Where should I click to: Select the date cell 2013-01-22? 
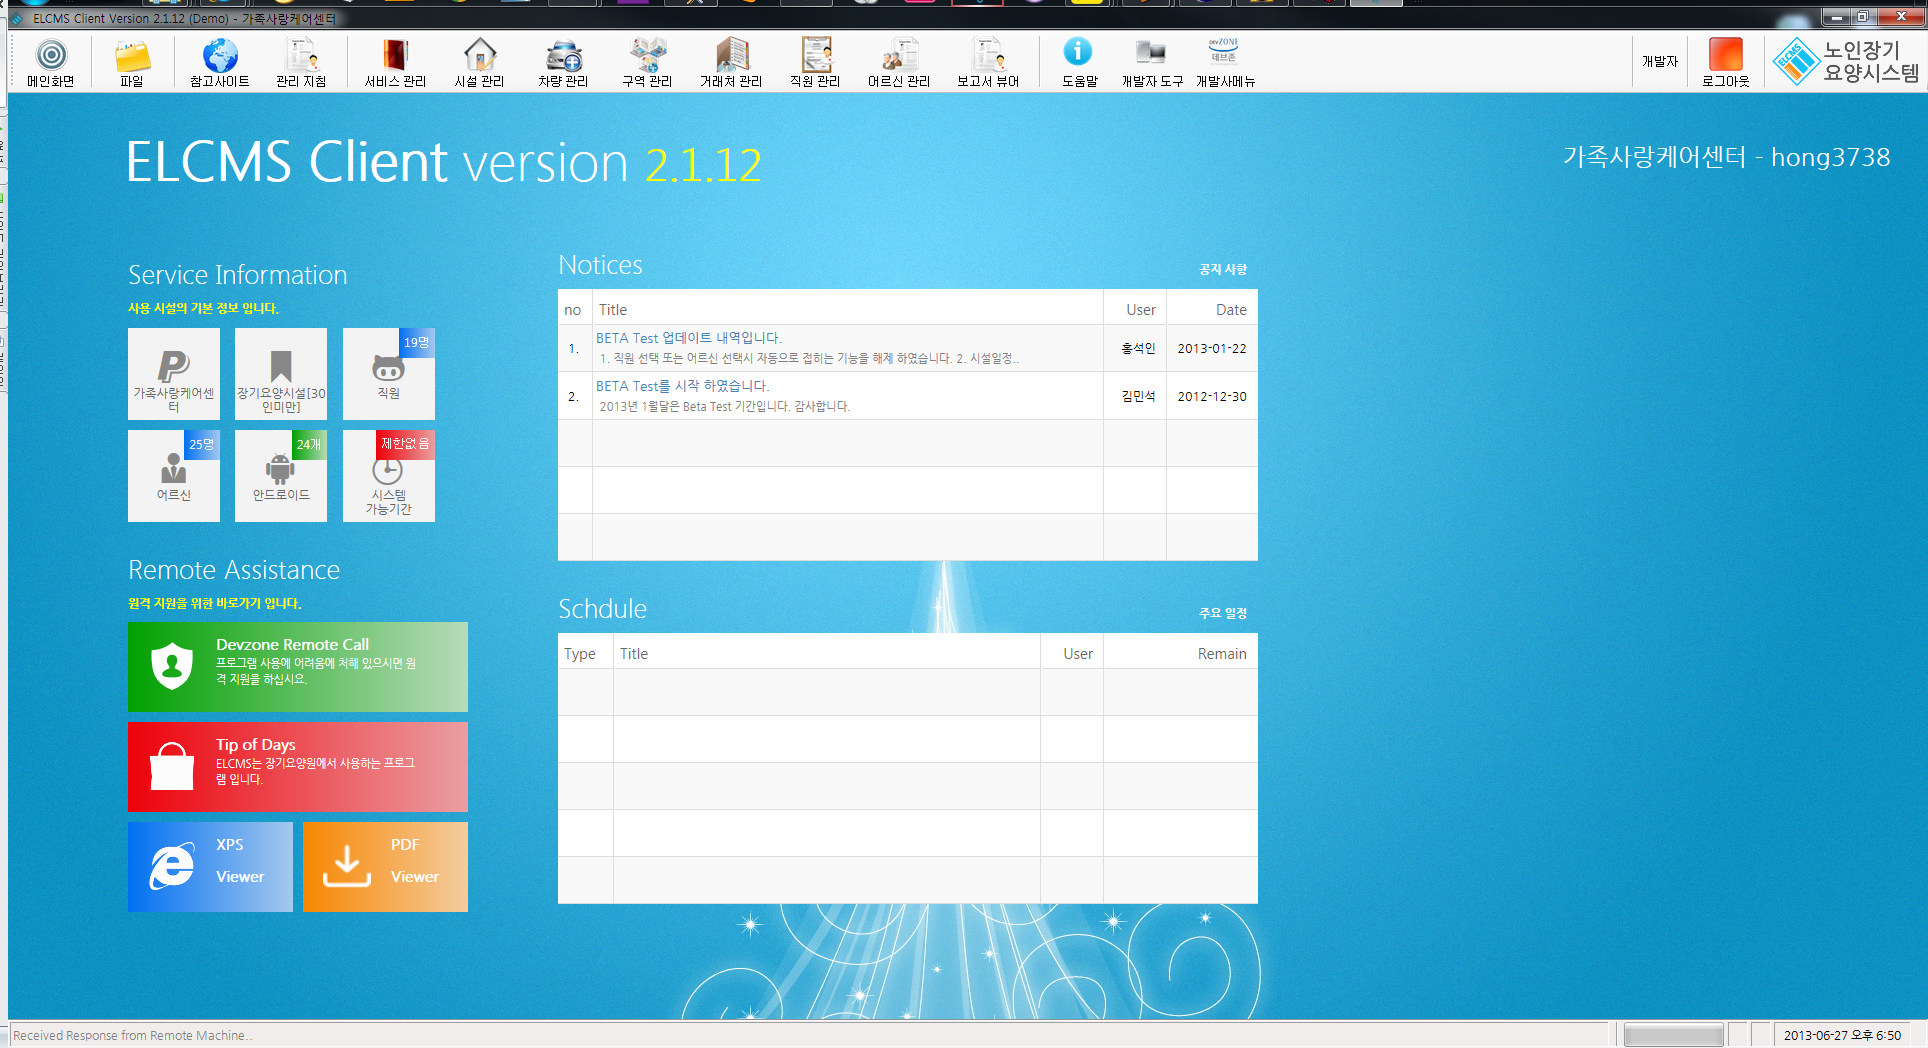pos(1212,349)
